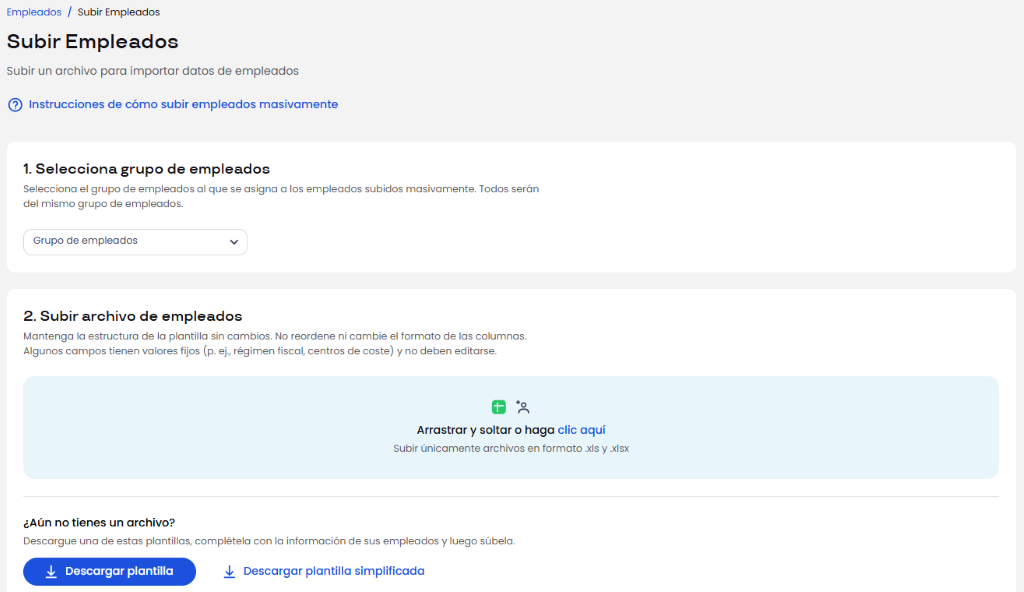Click Descargar plantilla simplificada link
1024x592 pixels.
click(x=333, y=571)
